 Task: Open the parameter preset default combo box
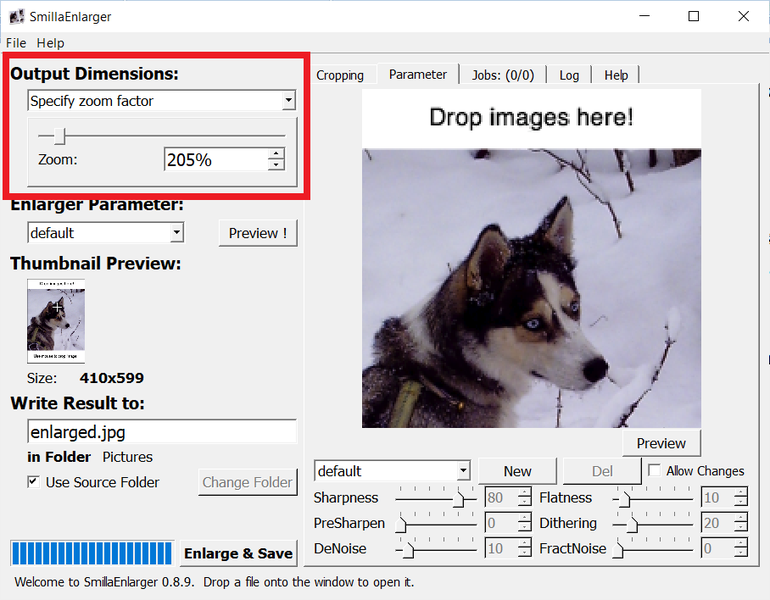point(392,471)
